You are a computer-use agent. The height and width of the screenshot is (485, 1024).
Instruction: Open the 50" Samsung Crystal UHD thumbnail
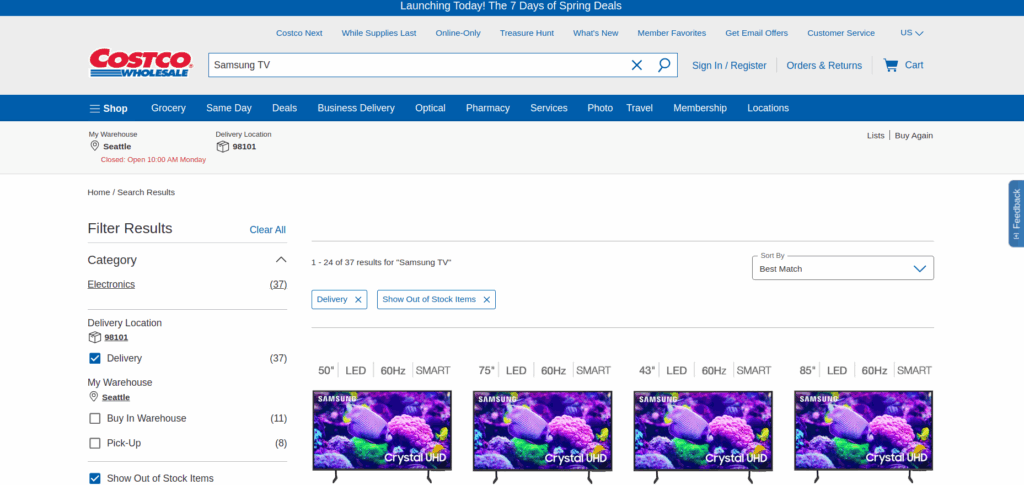click(382, 430)
